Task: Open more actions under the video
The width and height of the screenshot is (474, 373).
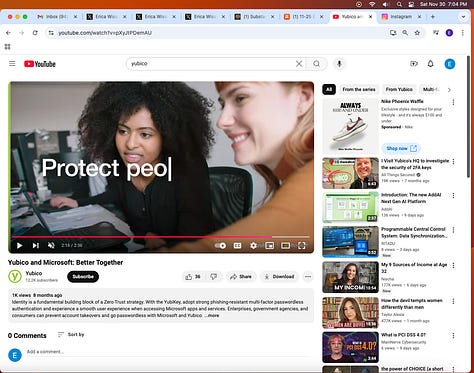Action: tap(308, 277)
